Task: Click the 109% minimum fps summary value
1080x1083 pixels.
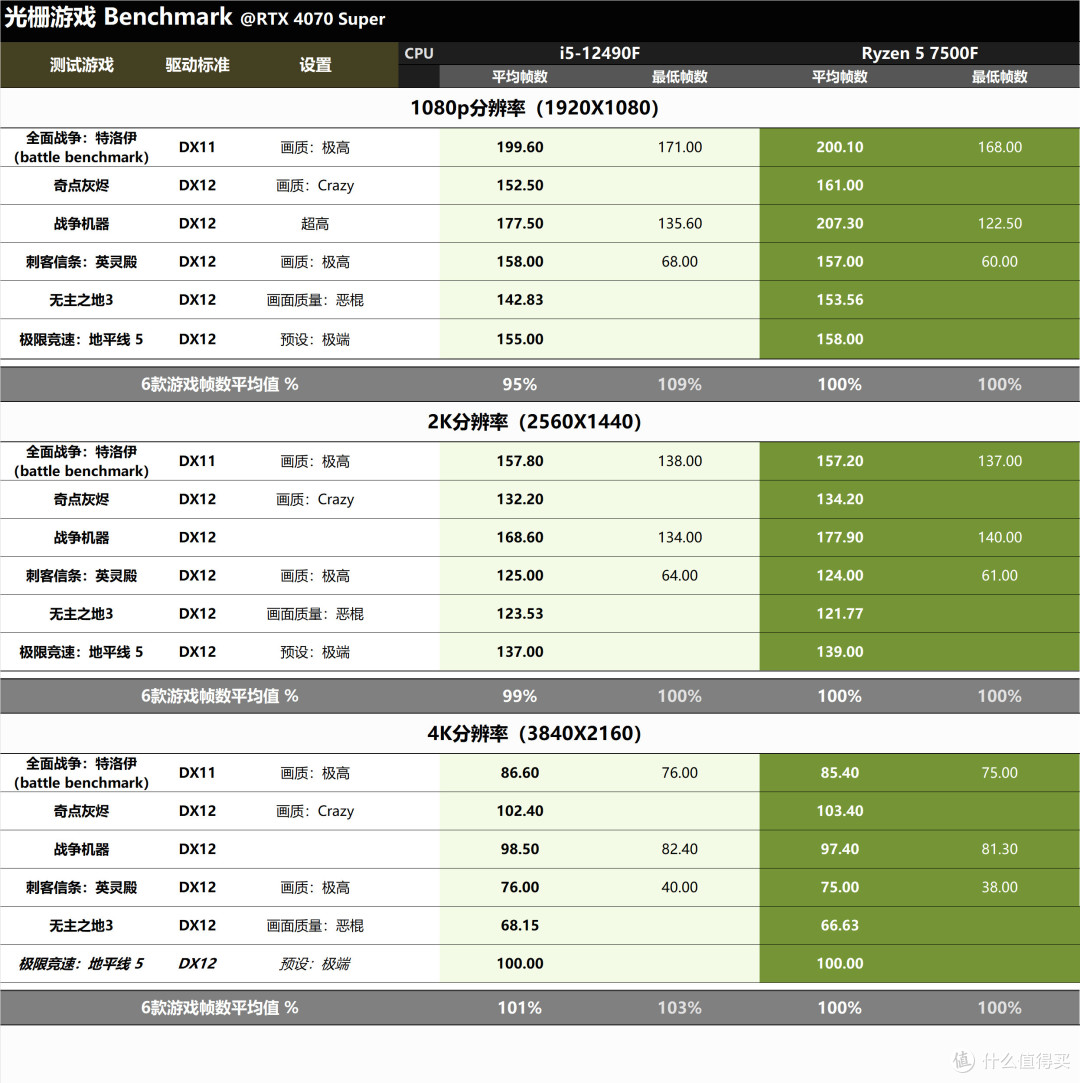Action: 679,384
